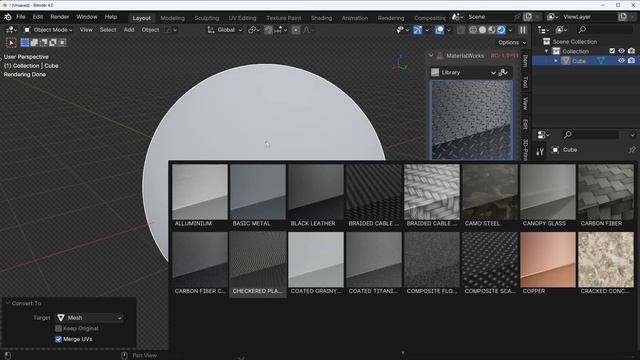Image resolution: width=640 pixels, height=360 pixels.
Task: Switch to rendered viewport shading
Action: pos(501,30)
